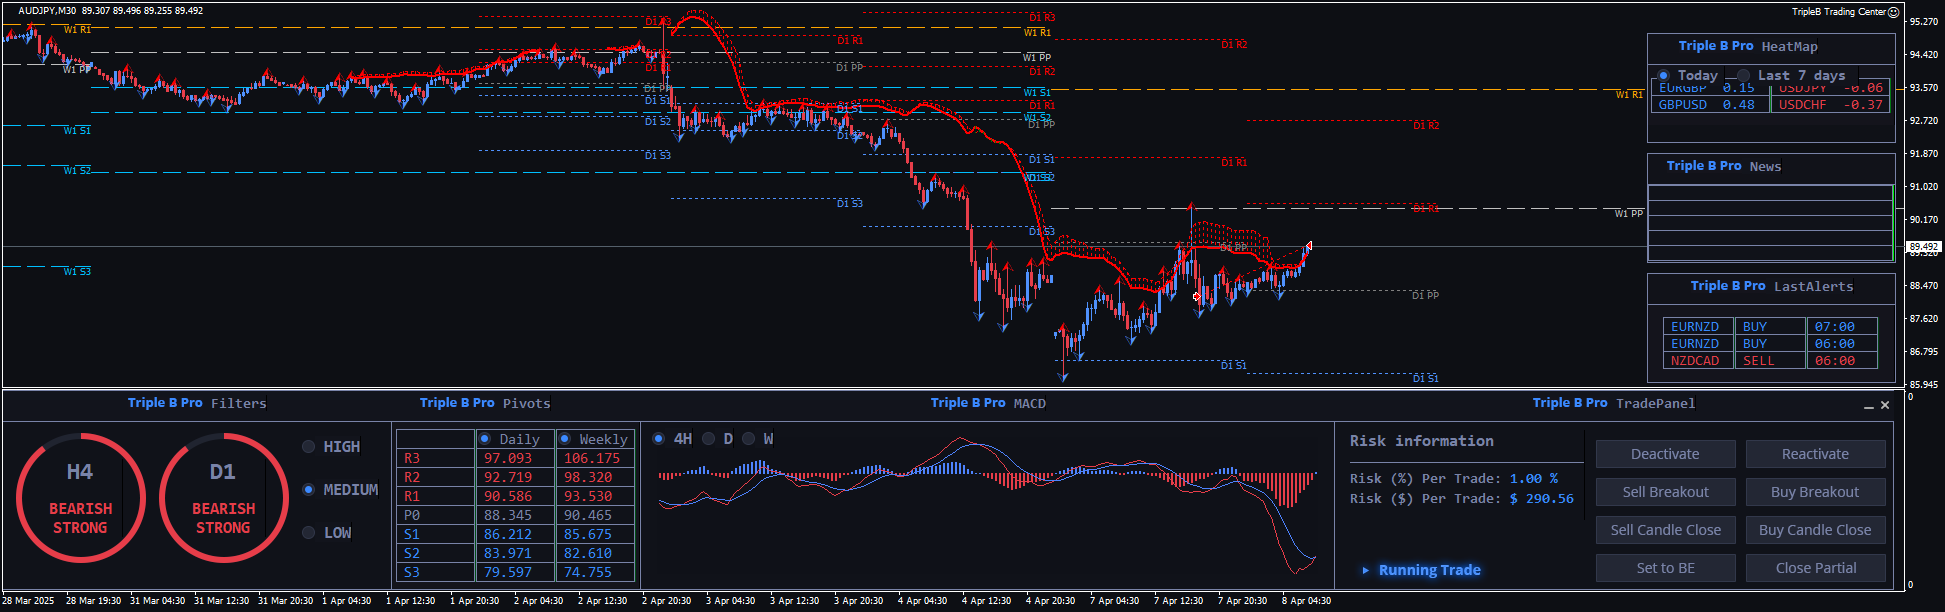Click the Set to BE button
1945x612 pixels.
click(x=1665, y=568)
